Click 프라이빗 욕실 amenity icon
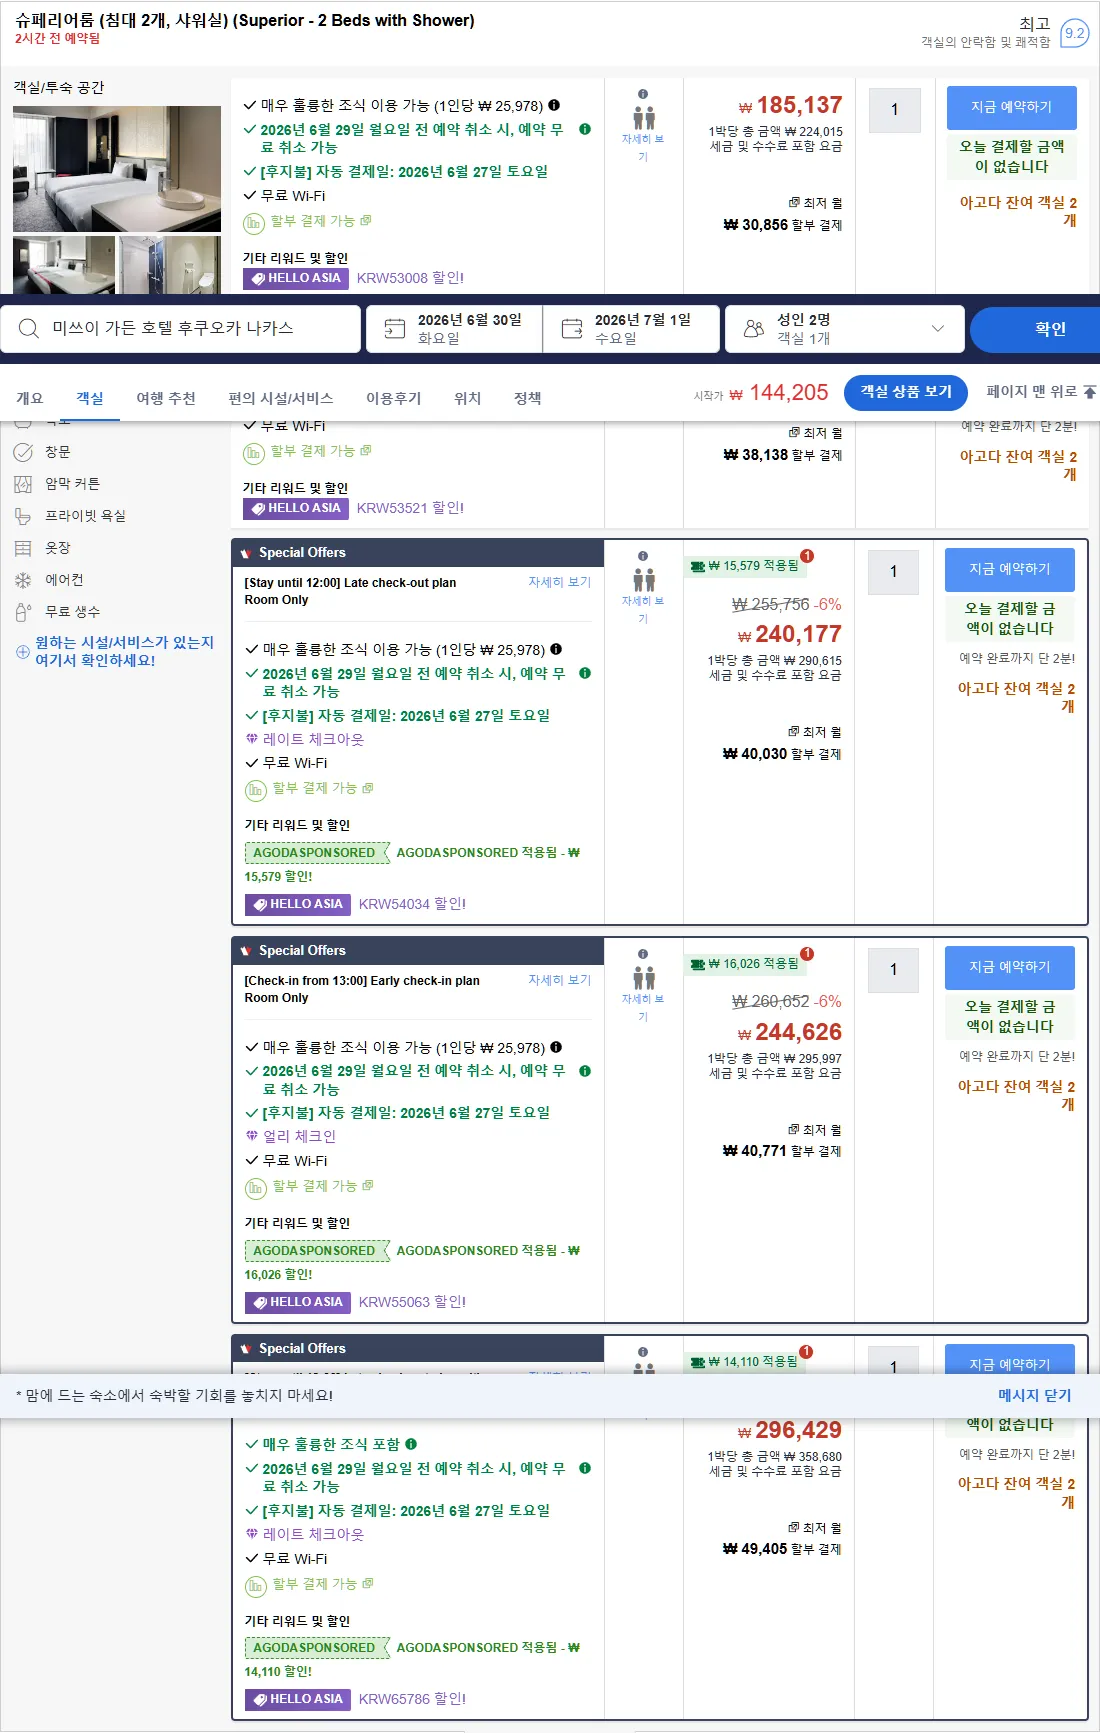Viewport: 1100px width, 1733px height. [x=23, y=516]
